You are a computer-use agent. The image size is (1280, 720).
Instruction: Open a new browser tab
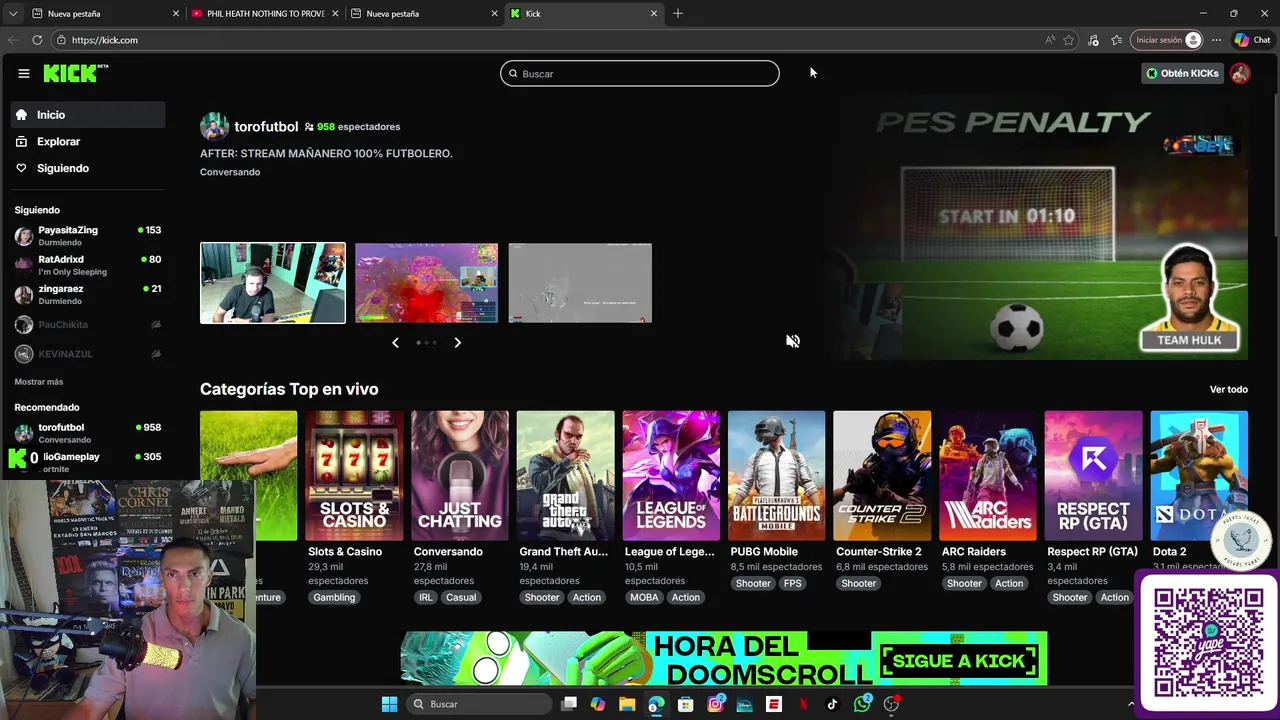(x=678, y=14)
